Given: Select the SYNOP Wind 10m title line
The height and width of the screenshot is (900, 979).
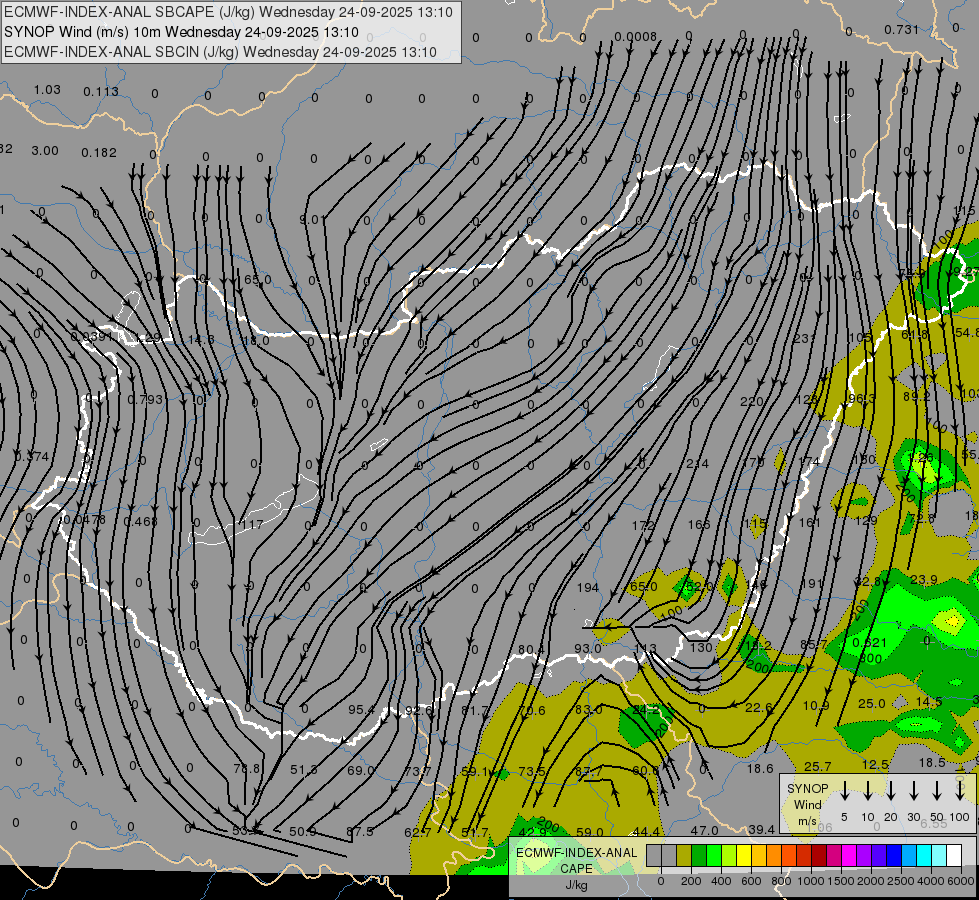Looking at the screenshot, I should 181,32.
